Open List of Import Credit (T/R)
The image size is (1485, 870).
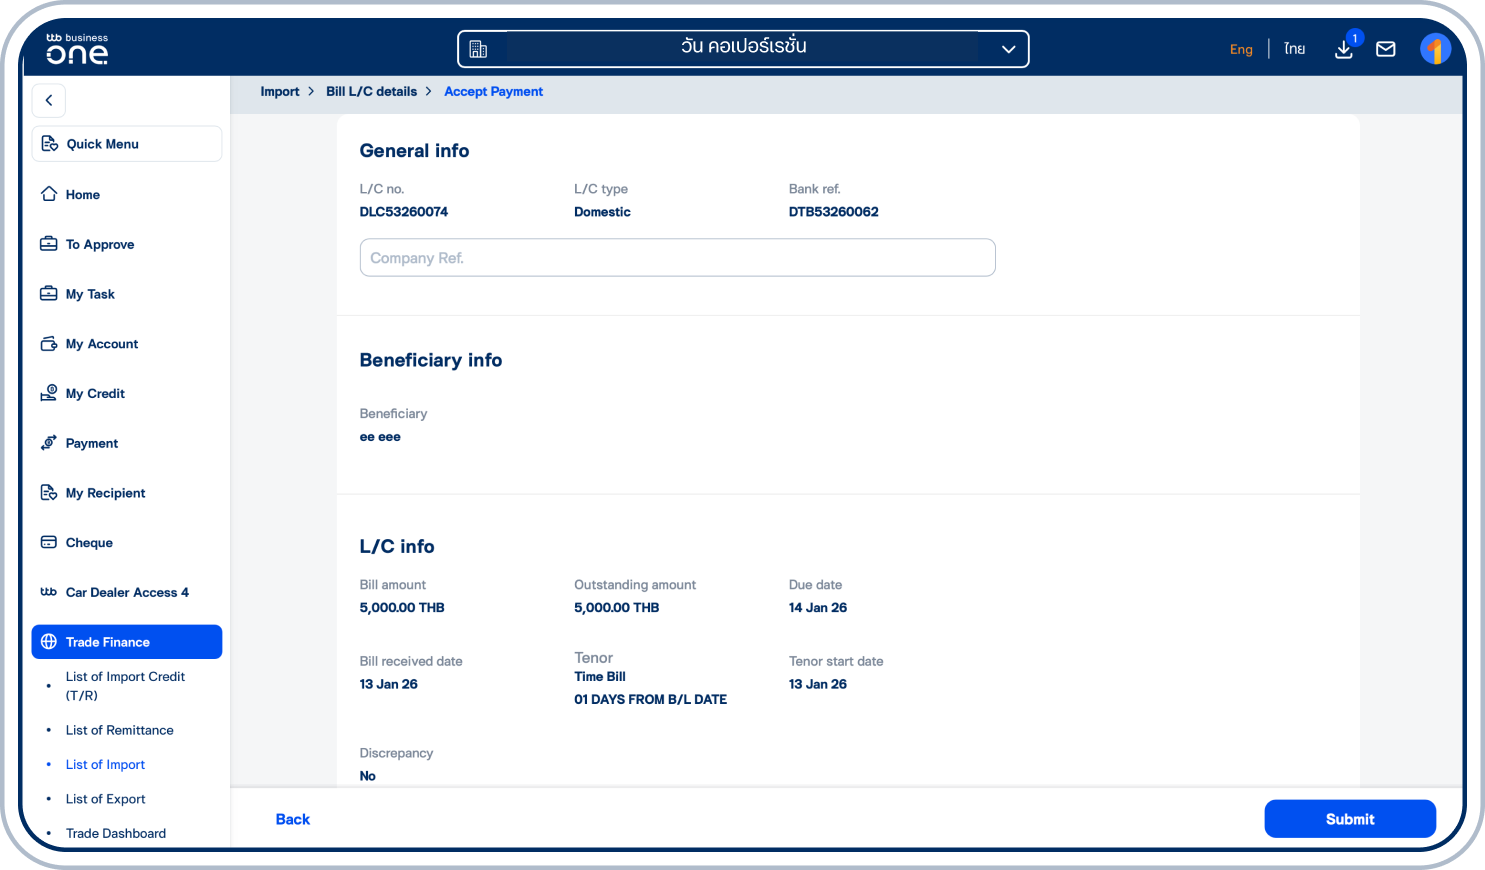(x=125, y=686)
